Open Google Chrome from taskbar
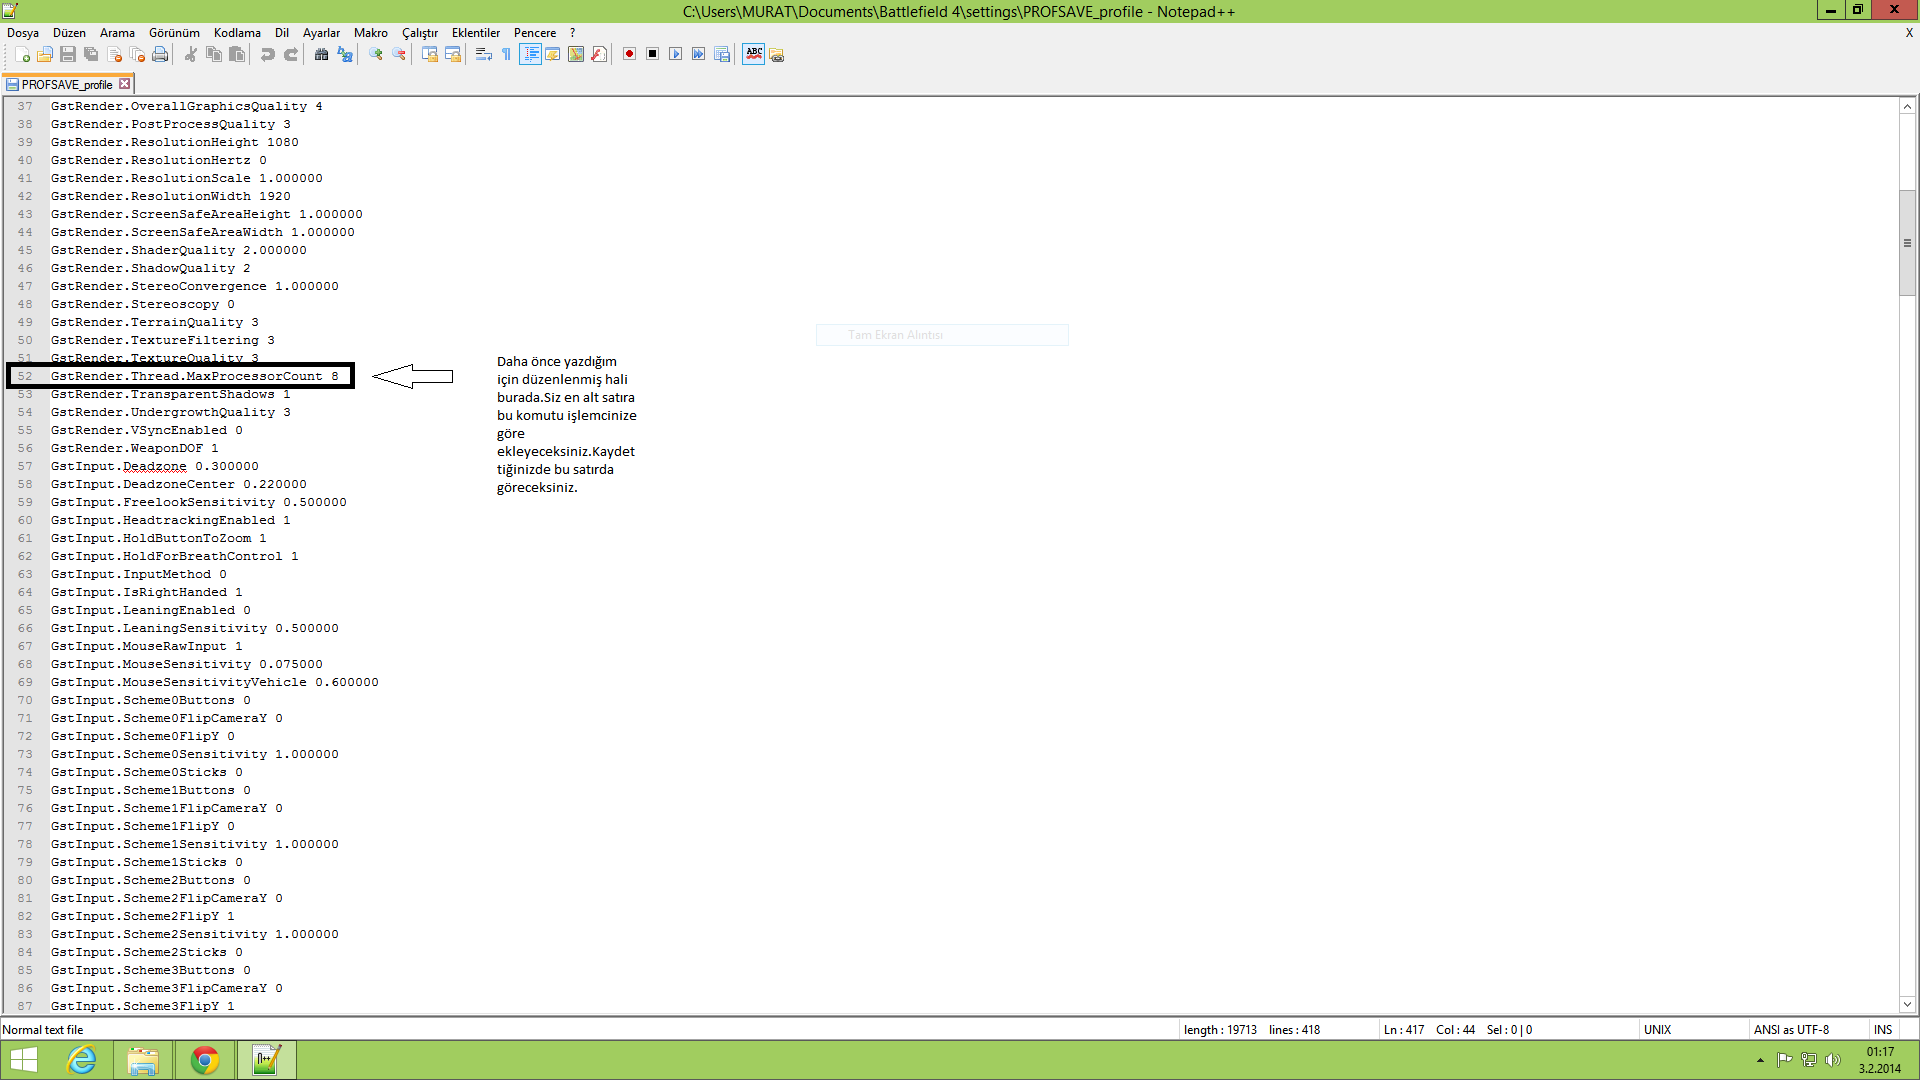The height and width of the screenshot is (1080, 1920). pyautogui.click(x=205, y=1060)
